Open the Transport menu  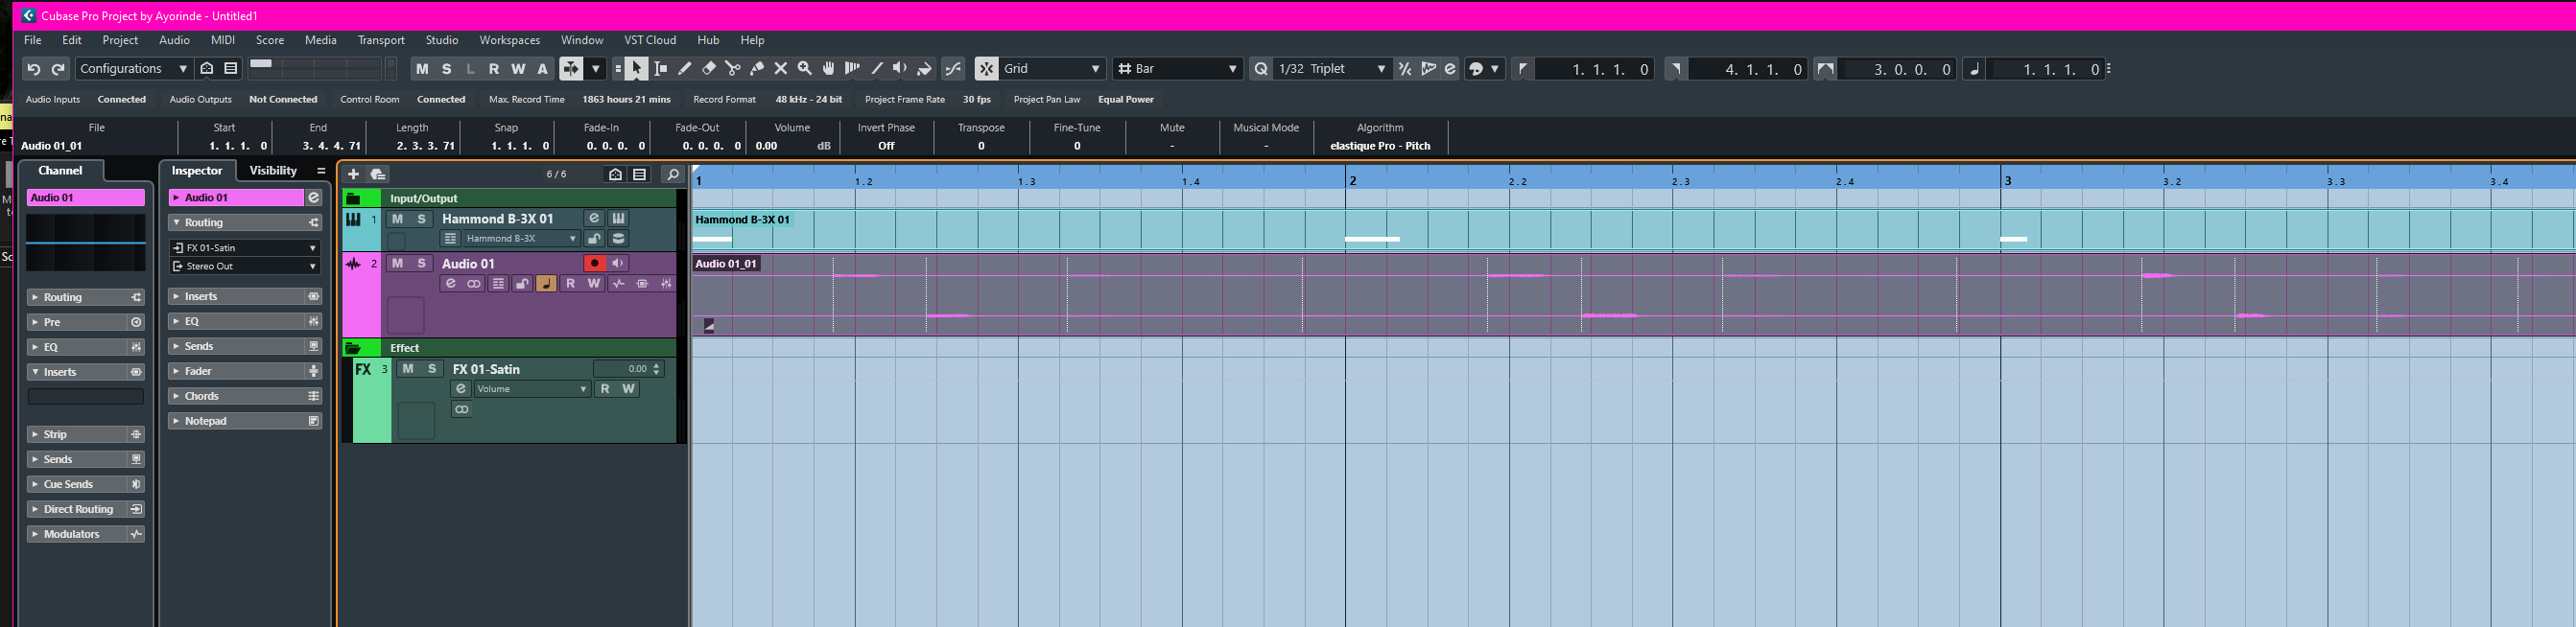pos(381,40)
